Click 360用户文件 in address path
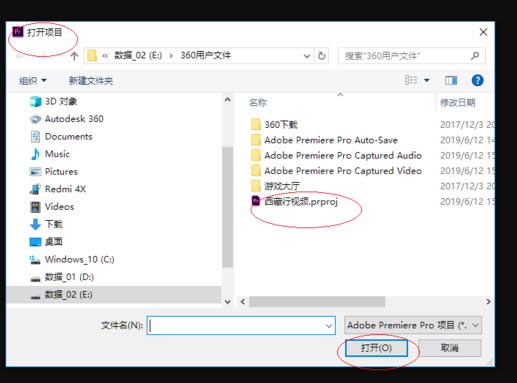 [x=206, y=55]
